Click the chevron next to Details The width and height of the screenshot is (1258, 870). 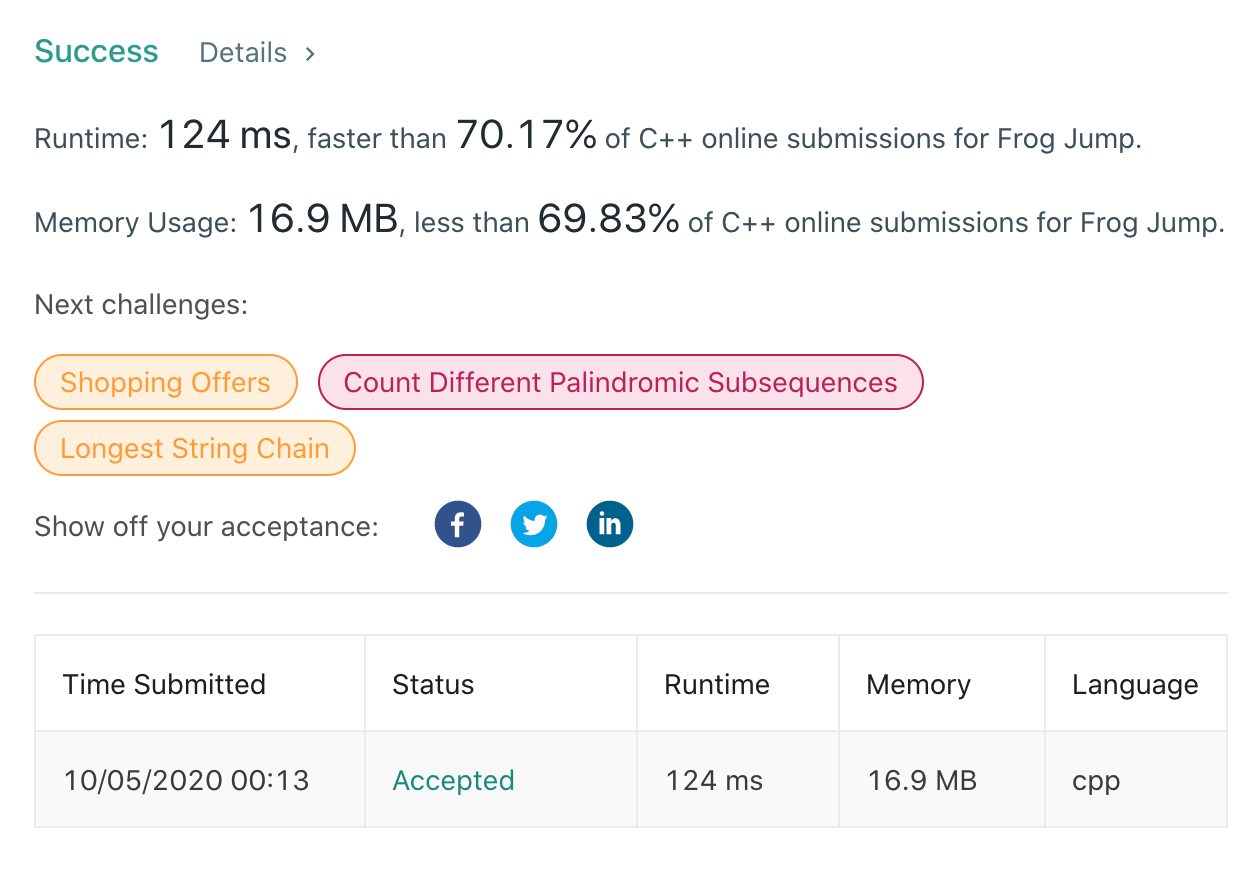[x=309, y=53]
